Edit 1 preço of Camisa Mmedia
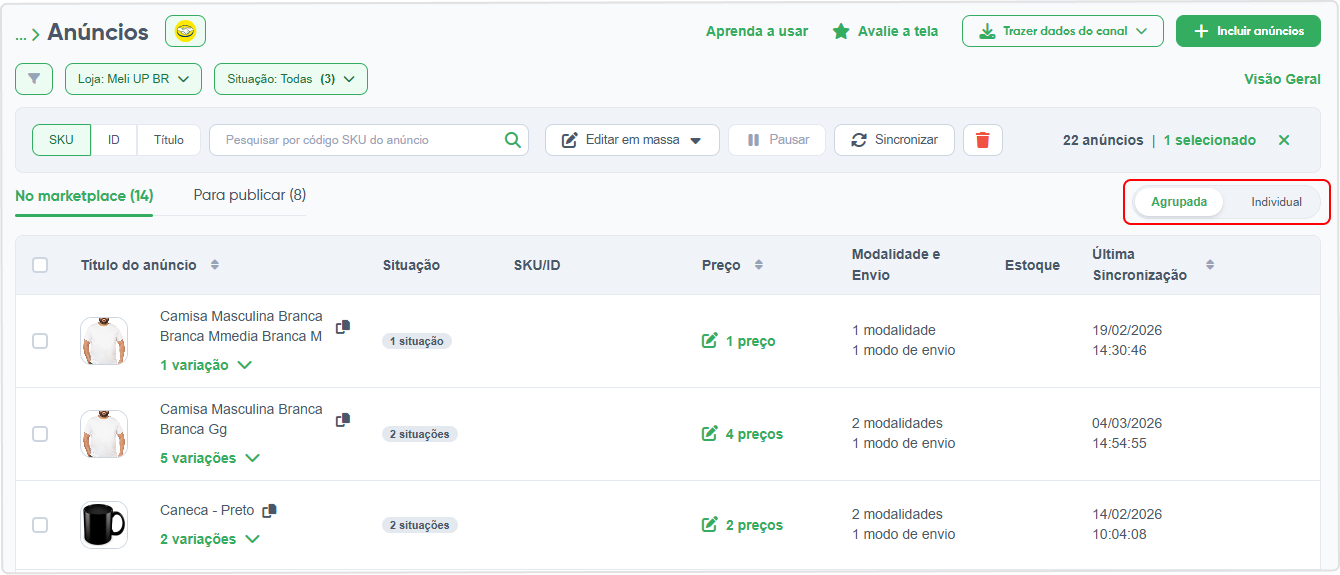 coord(739,341)
